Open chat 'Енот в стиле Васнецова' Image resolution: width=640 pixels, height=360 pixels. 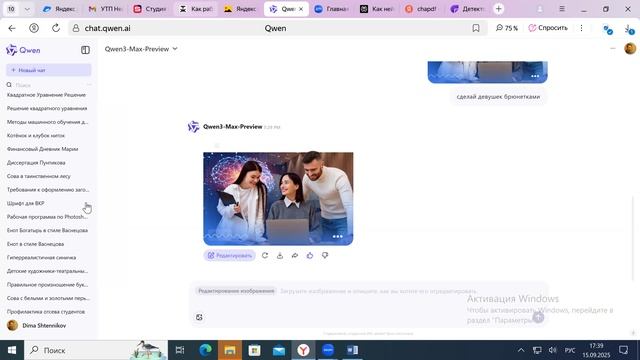click(36, 244)
